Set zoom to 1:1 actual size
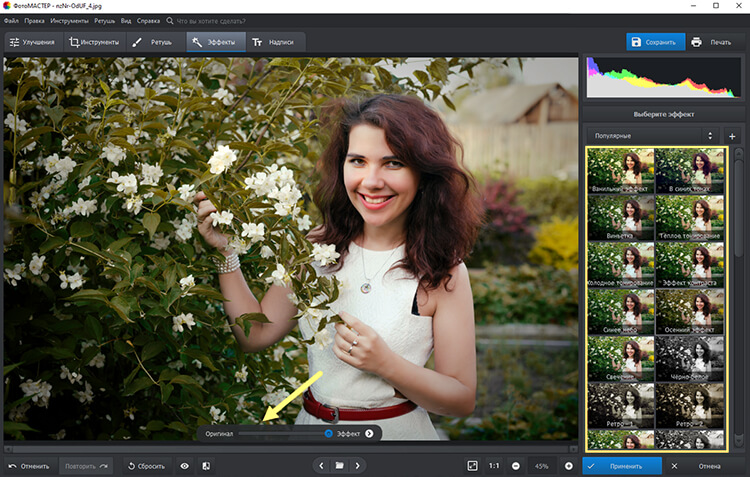This screenshot has width=750, height=477. [494, 466]
